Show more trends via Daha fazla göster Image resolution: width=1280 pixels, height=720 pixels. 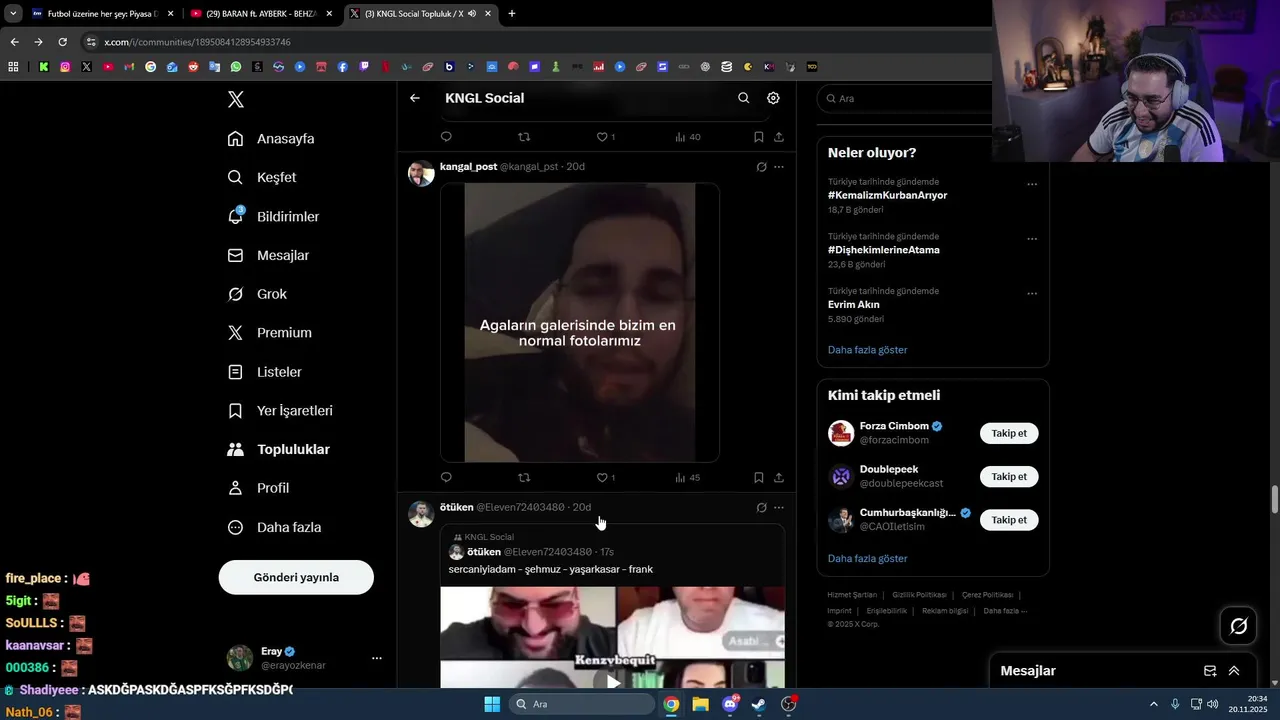pos(867,350)
